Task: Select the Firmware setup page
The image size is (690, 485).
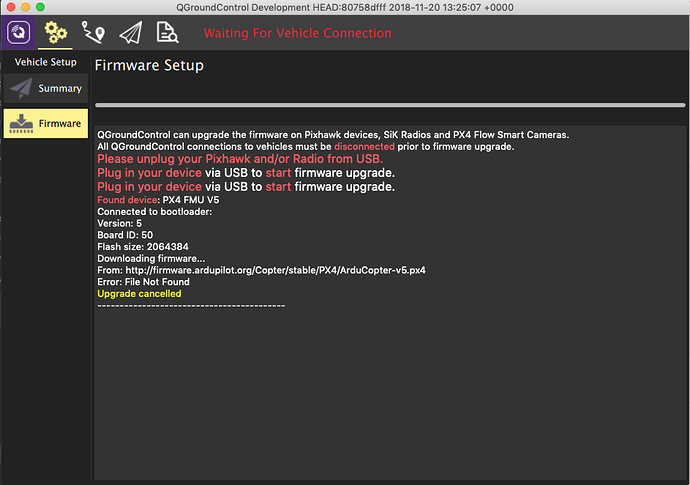Action: [x=46, y=124]
